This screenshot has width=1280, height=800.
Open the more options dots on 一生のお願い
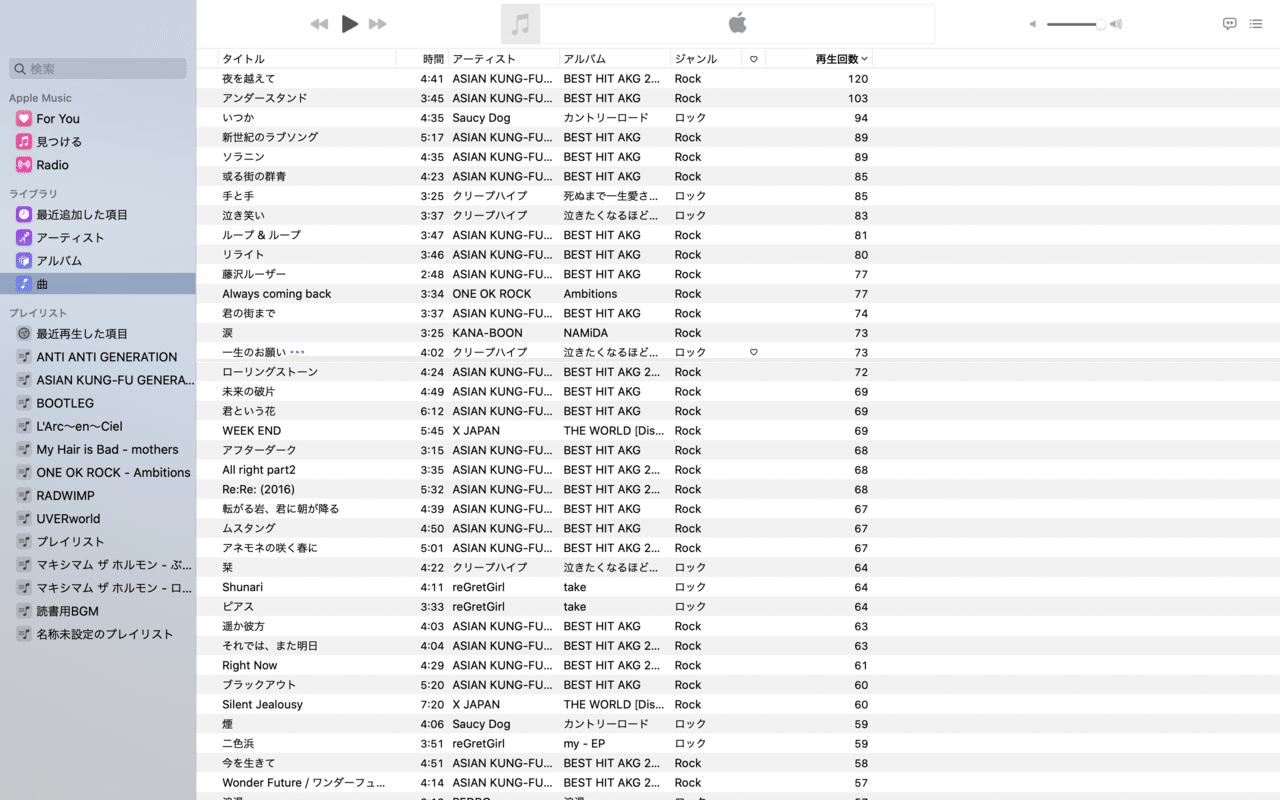297,352
